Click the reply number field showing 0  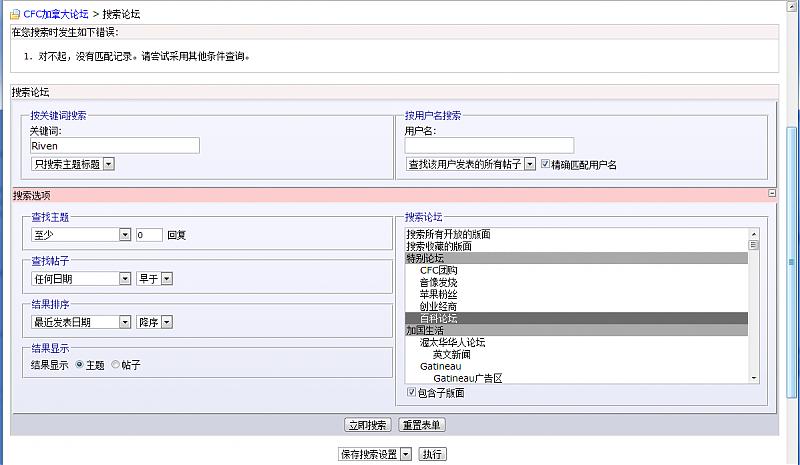coord(149,235)
